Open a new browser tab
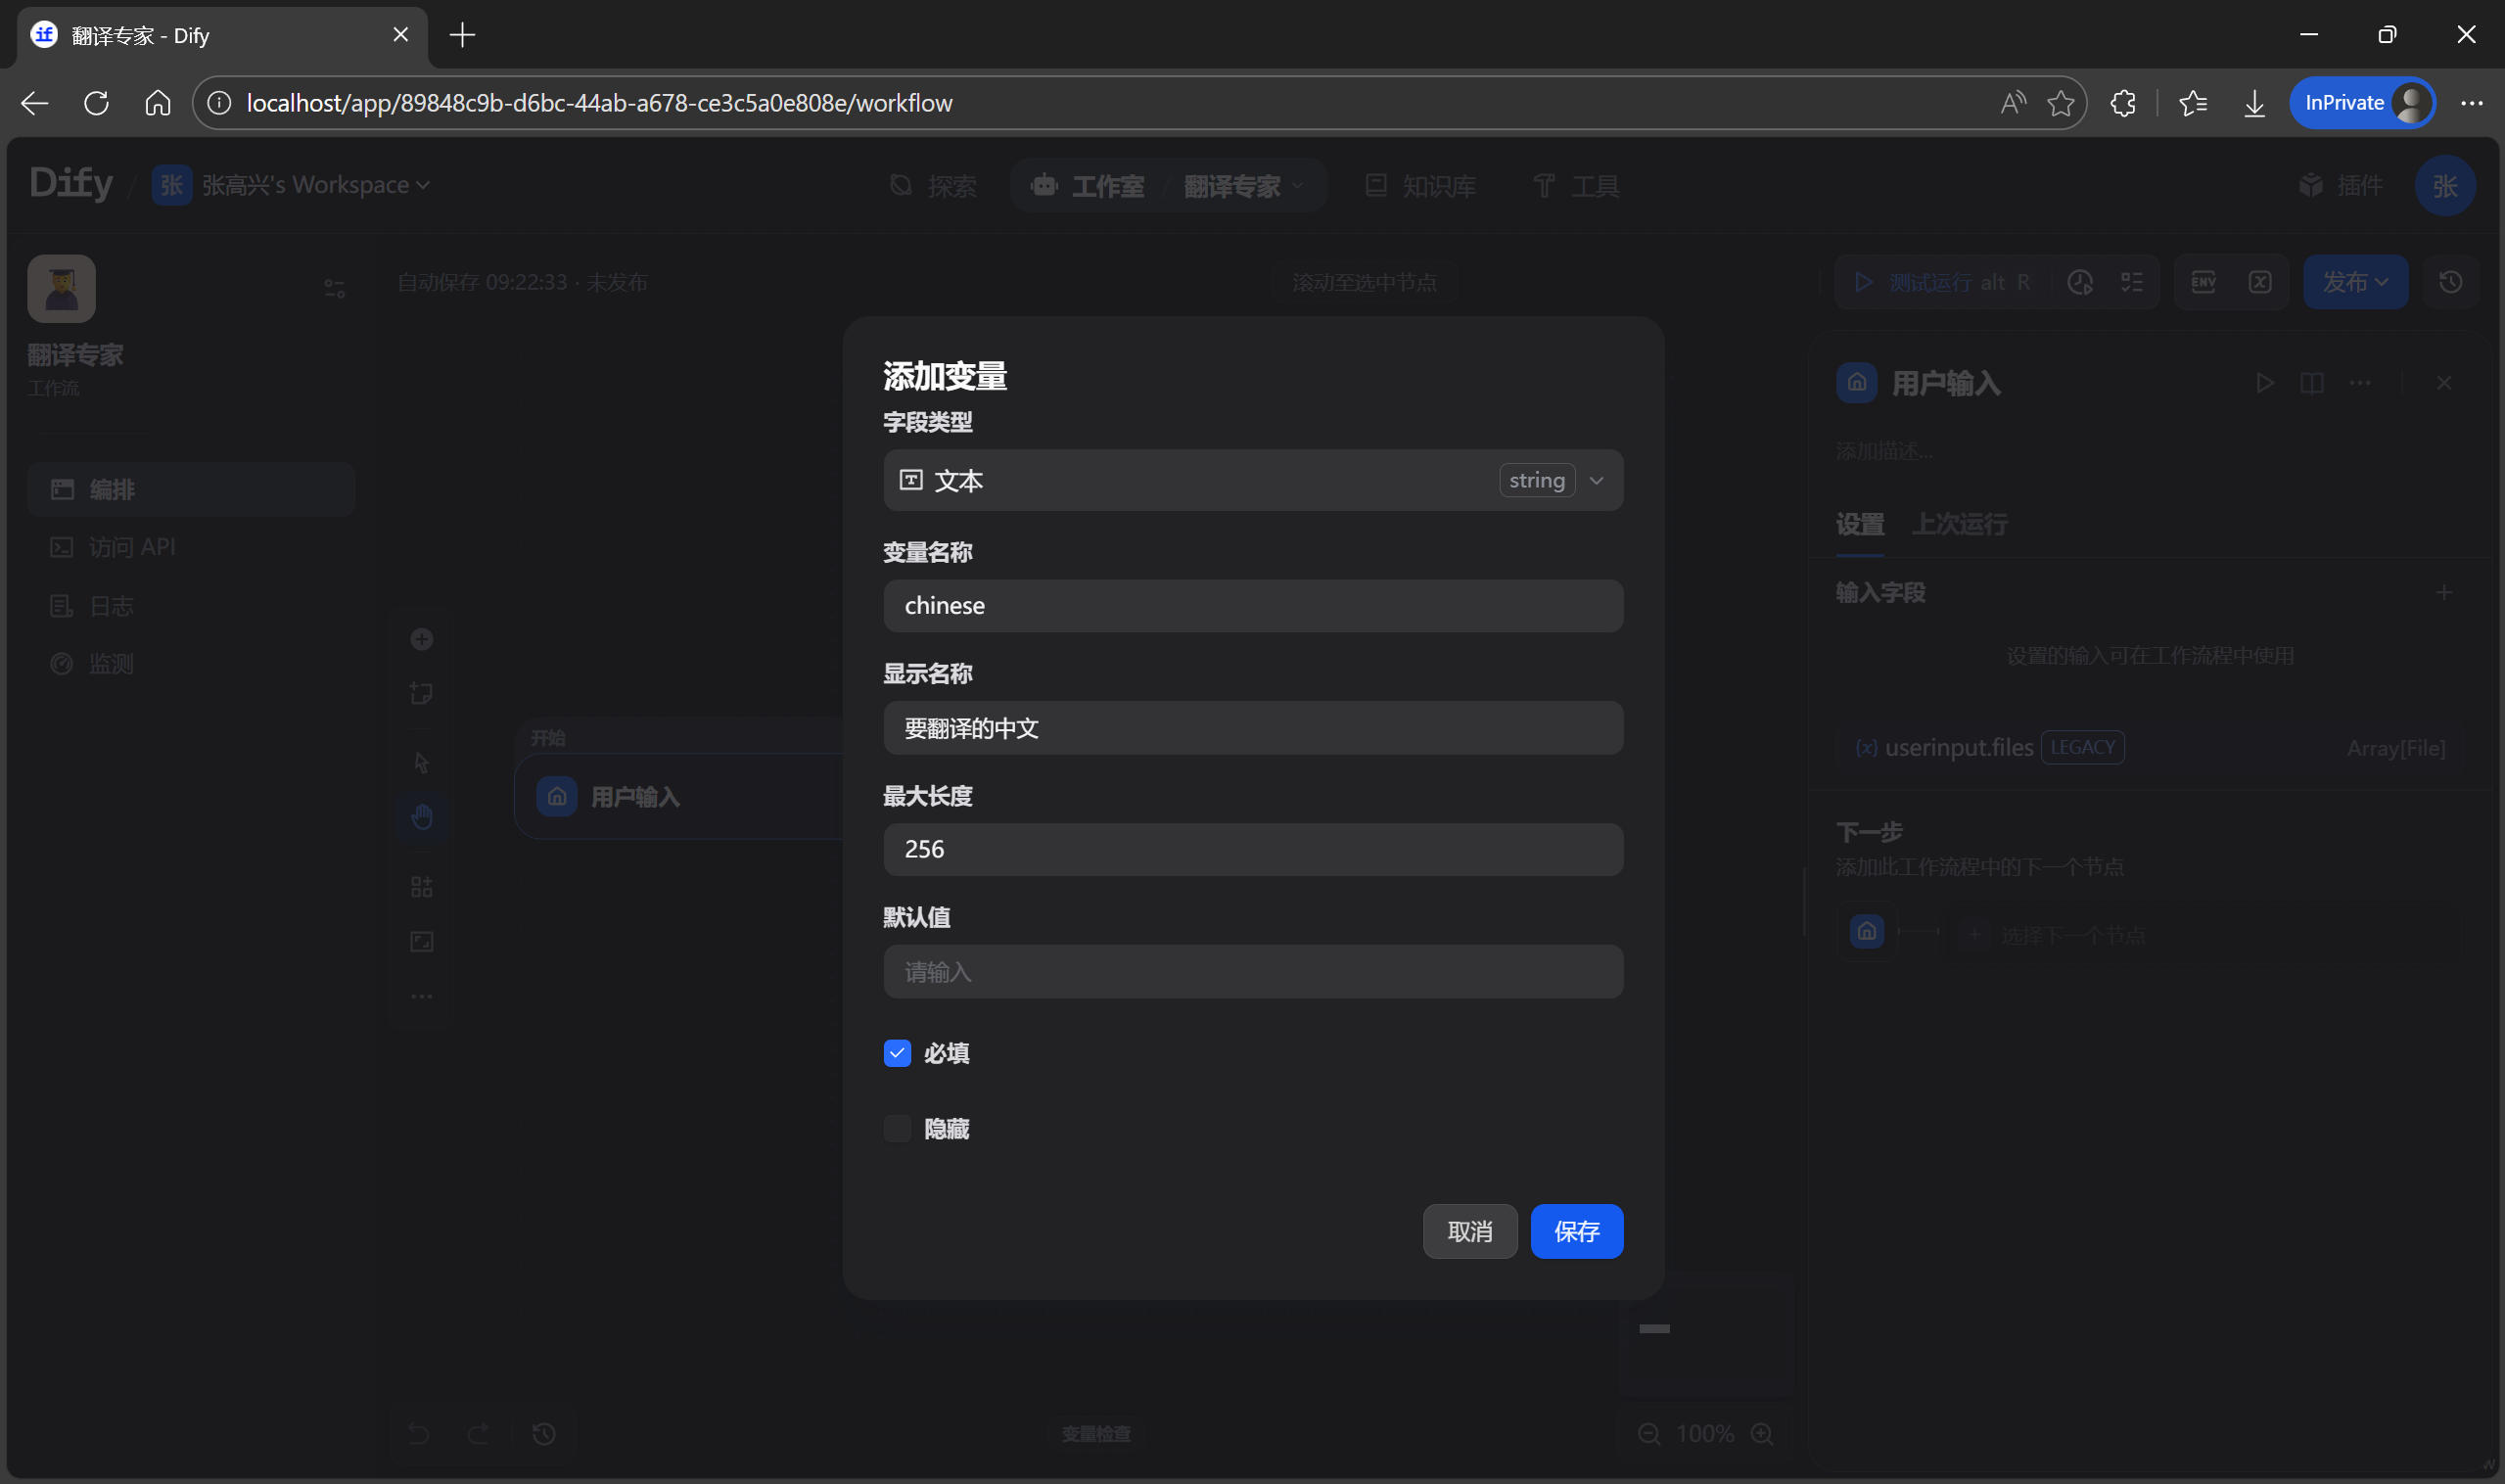 click(462, 35)
